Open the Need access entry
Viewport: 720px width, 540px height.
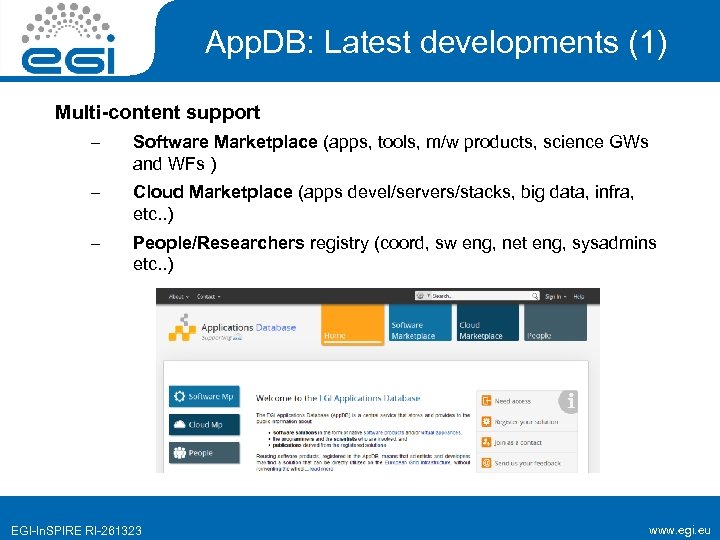512,401
